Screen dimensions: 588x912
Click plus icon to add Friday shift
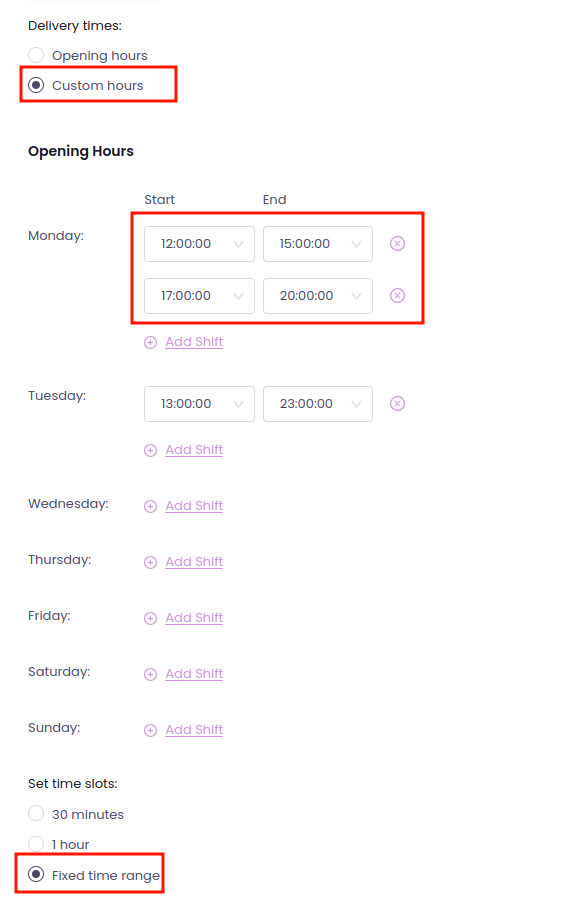[151, 618]
